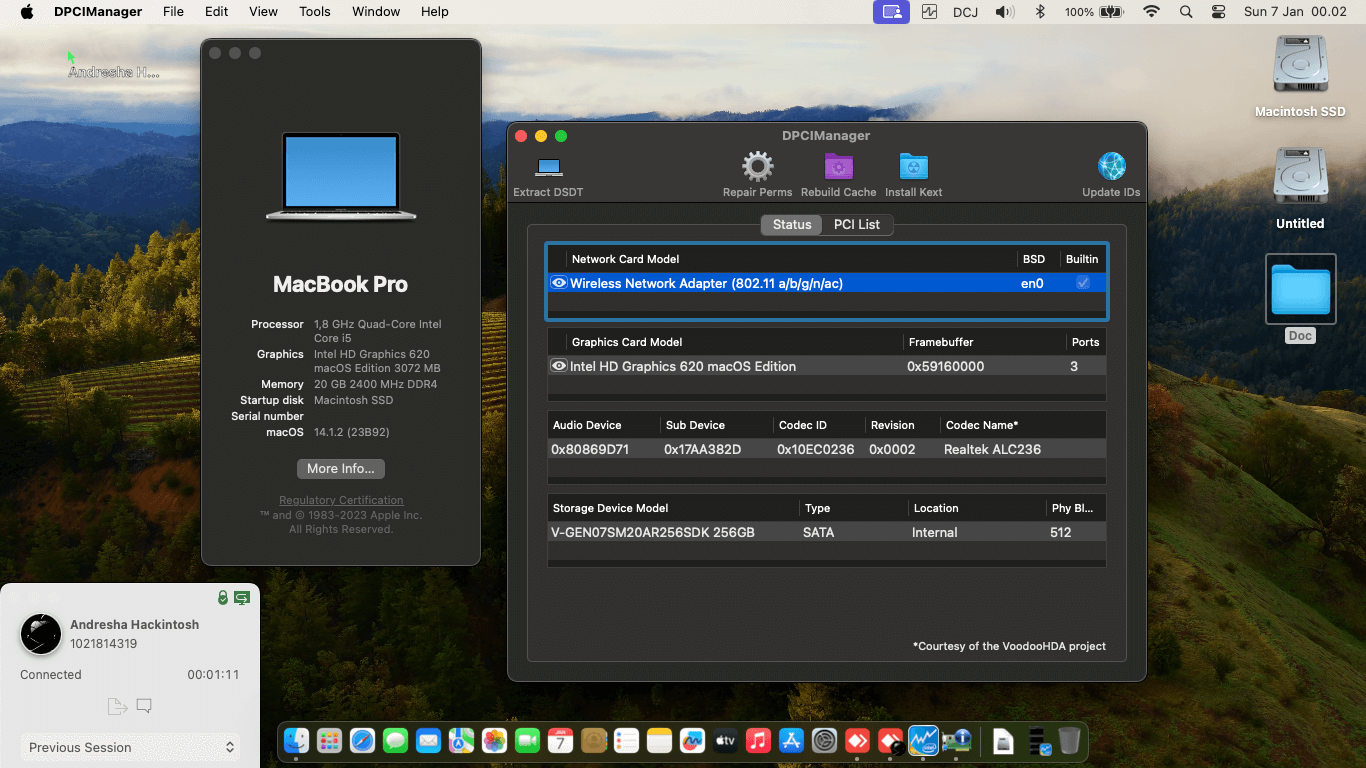
Task: Click the More Info button
Action: [x=340, y=468]
